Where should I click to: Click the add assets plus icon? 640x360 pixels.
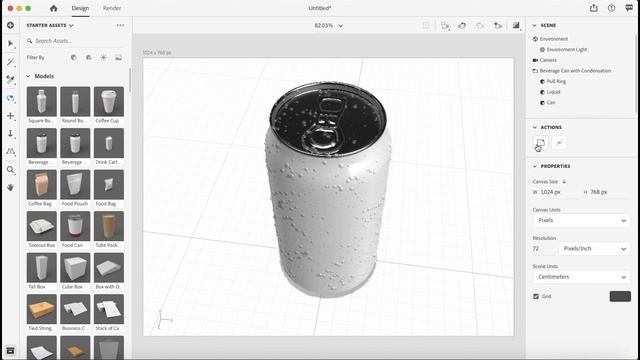pyautogui.click(x=10, y=25)
